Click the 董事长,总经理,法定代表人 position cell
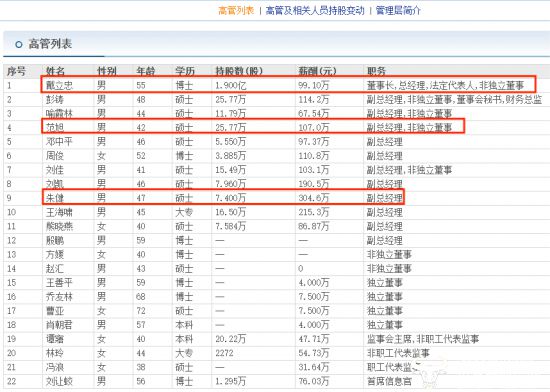 [445, 85]
